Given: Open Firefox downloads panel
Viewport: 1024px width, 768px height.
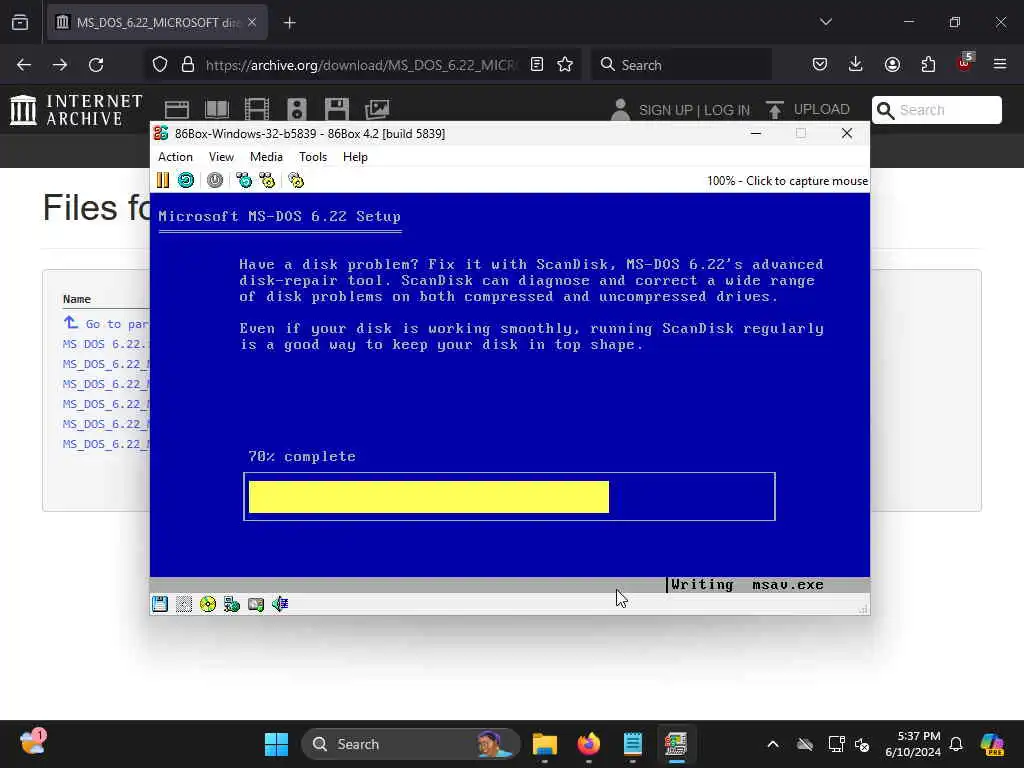Looking at the screenshot, I should coord(856,64).
